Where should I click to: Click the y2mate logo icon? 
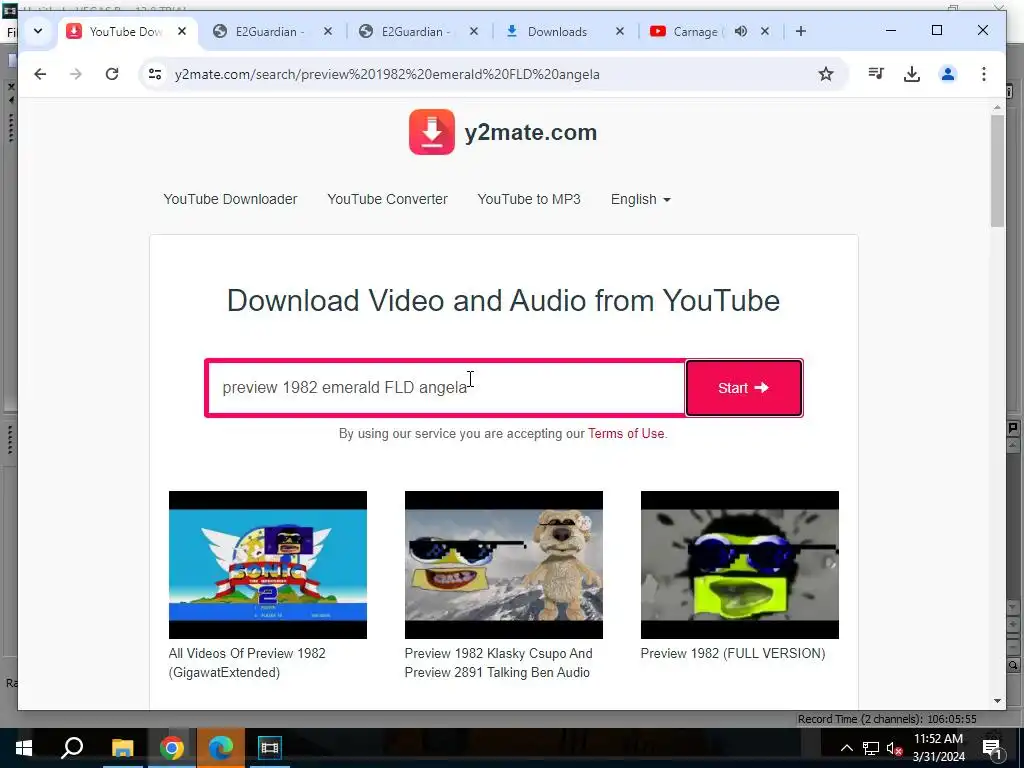pos(432,132)
